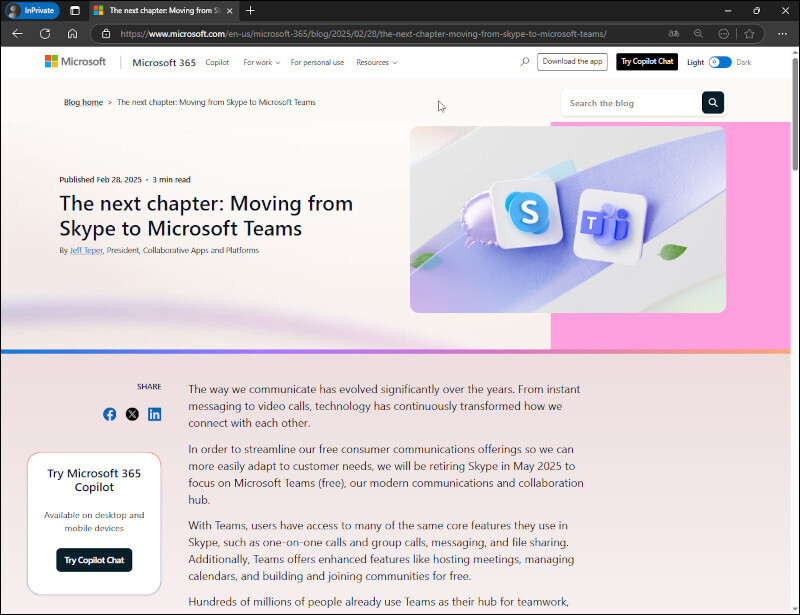Minimize the browser window
This screenshot has height=615, width=800.
pyautogui.click(x=728, y=10)
